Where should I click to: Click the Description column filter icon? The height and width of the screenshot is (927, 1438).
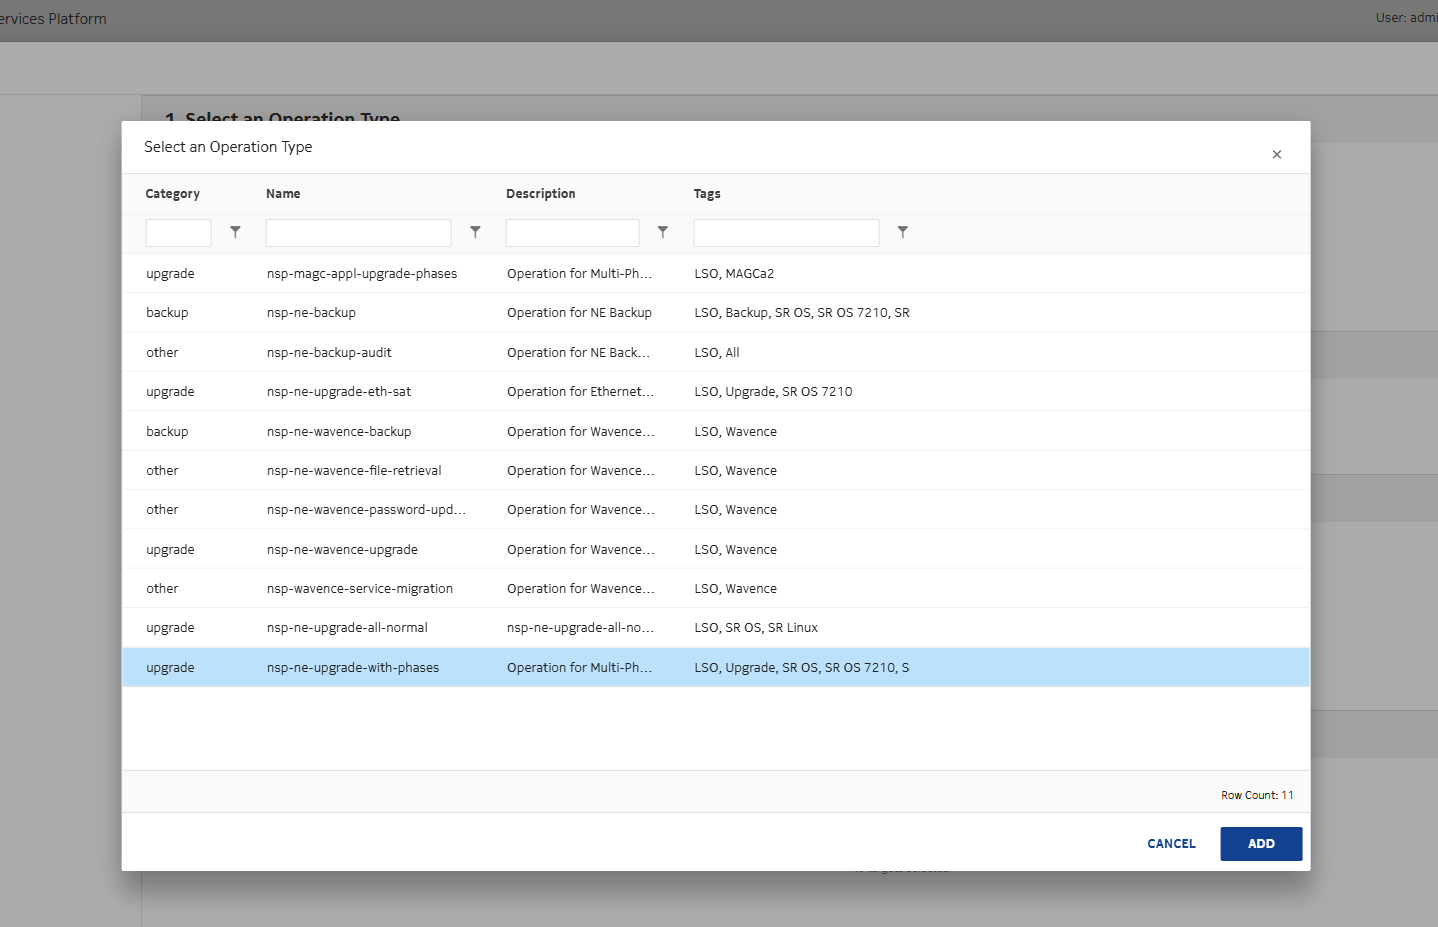[662, 232]
